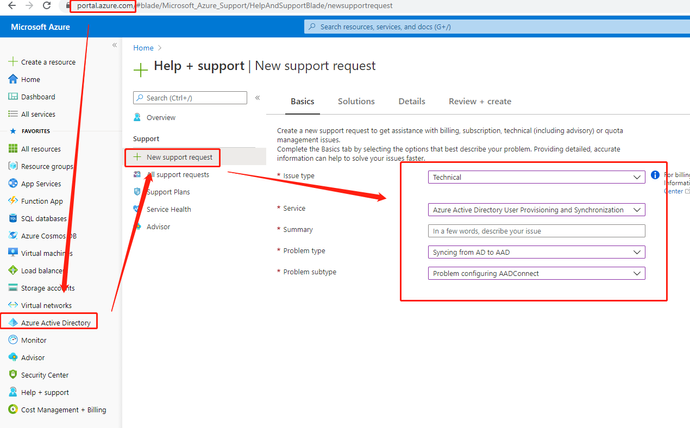Open the Service dropdown
This screenshot has height=428, width=690.
[536, 210]
